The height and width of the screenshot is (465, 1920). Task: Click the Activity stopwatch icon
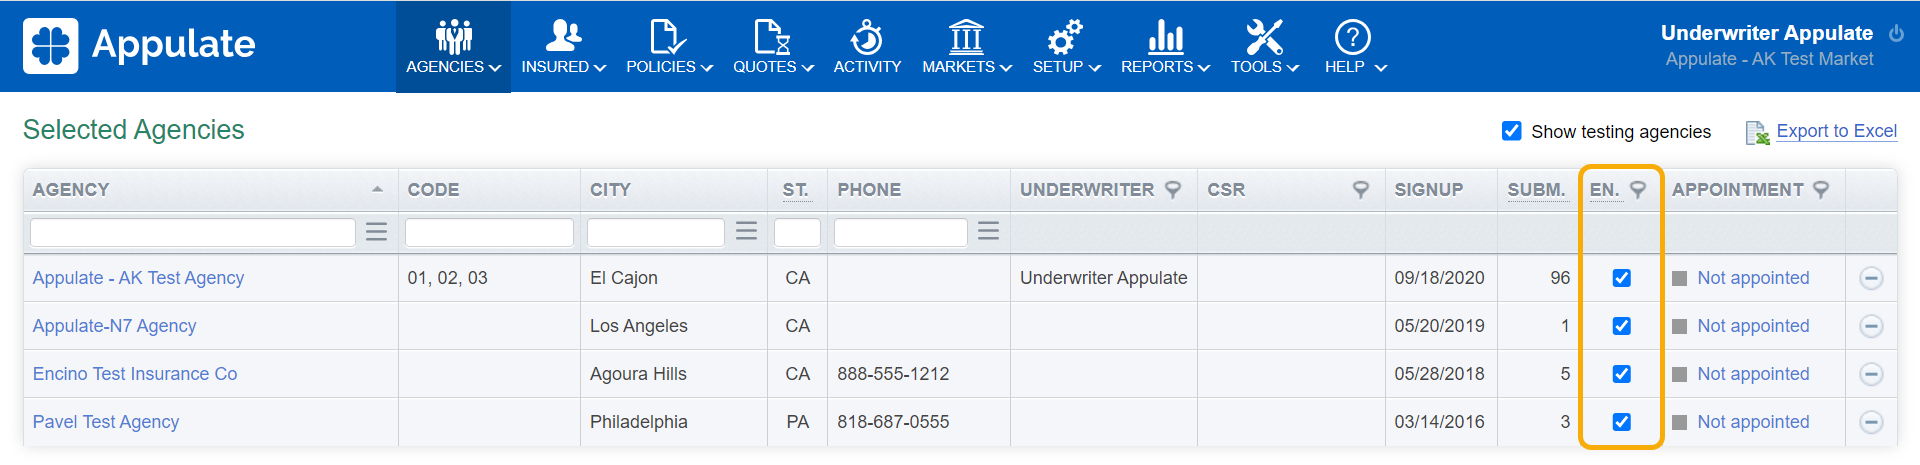(x=867, y=38)
